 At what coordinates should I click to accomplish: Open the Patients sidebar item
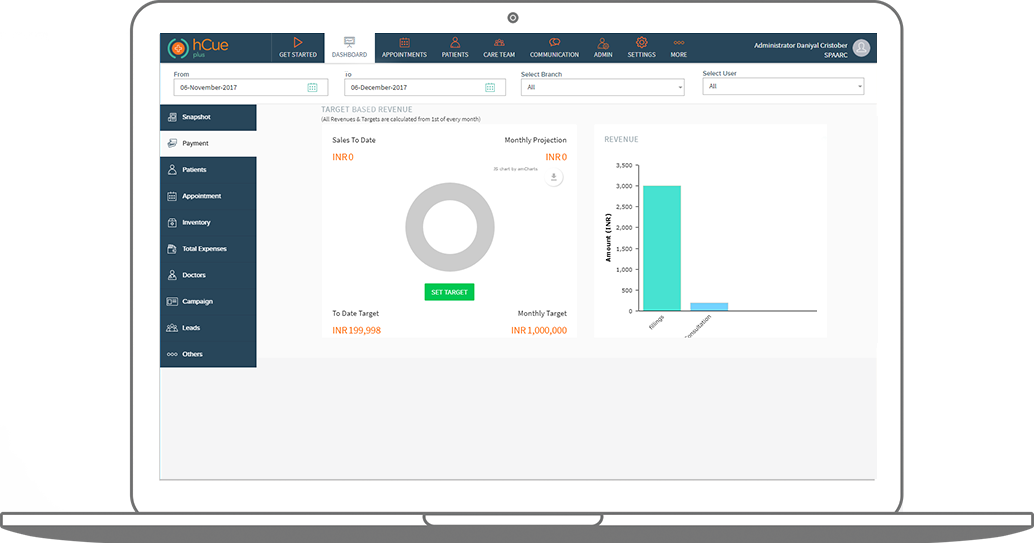(208, 170)
